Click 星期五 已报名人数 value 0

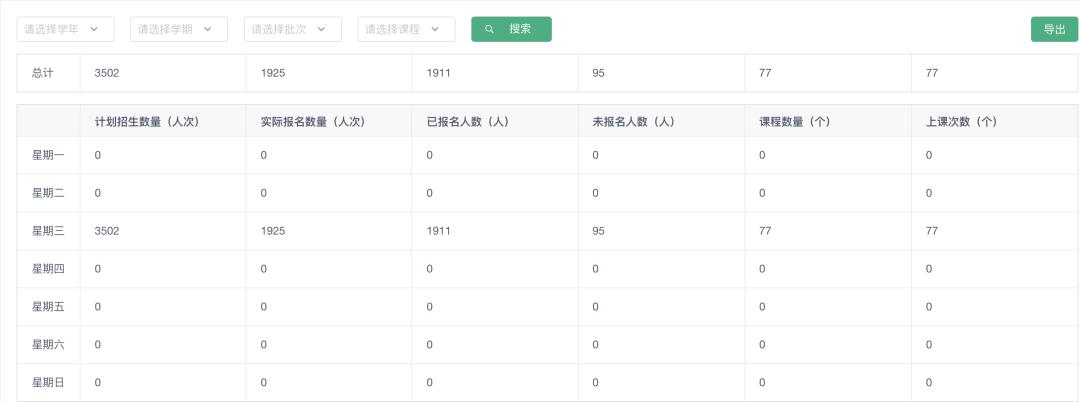click(x=430, y=306)
